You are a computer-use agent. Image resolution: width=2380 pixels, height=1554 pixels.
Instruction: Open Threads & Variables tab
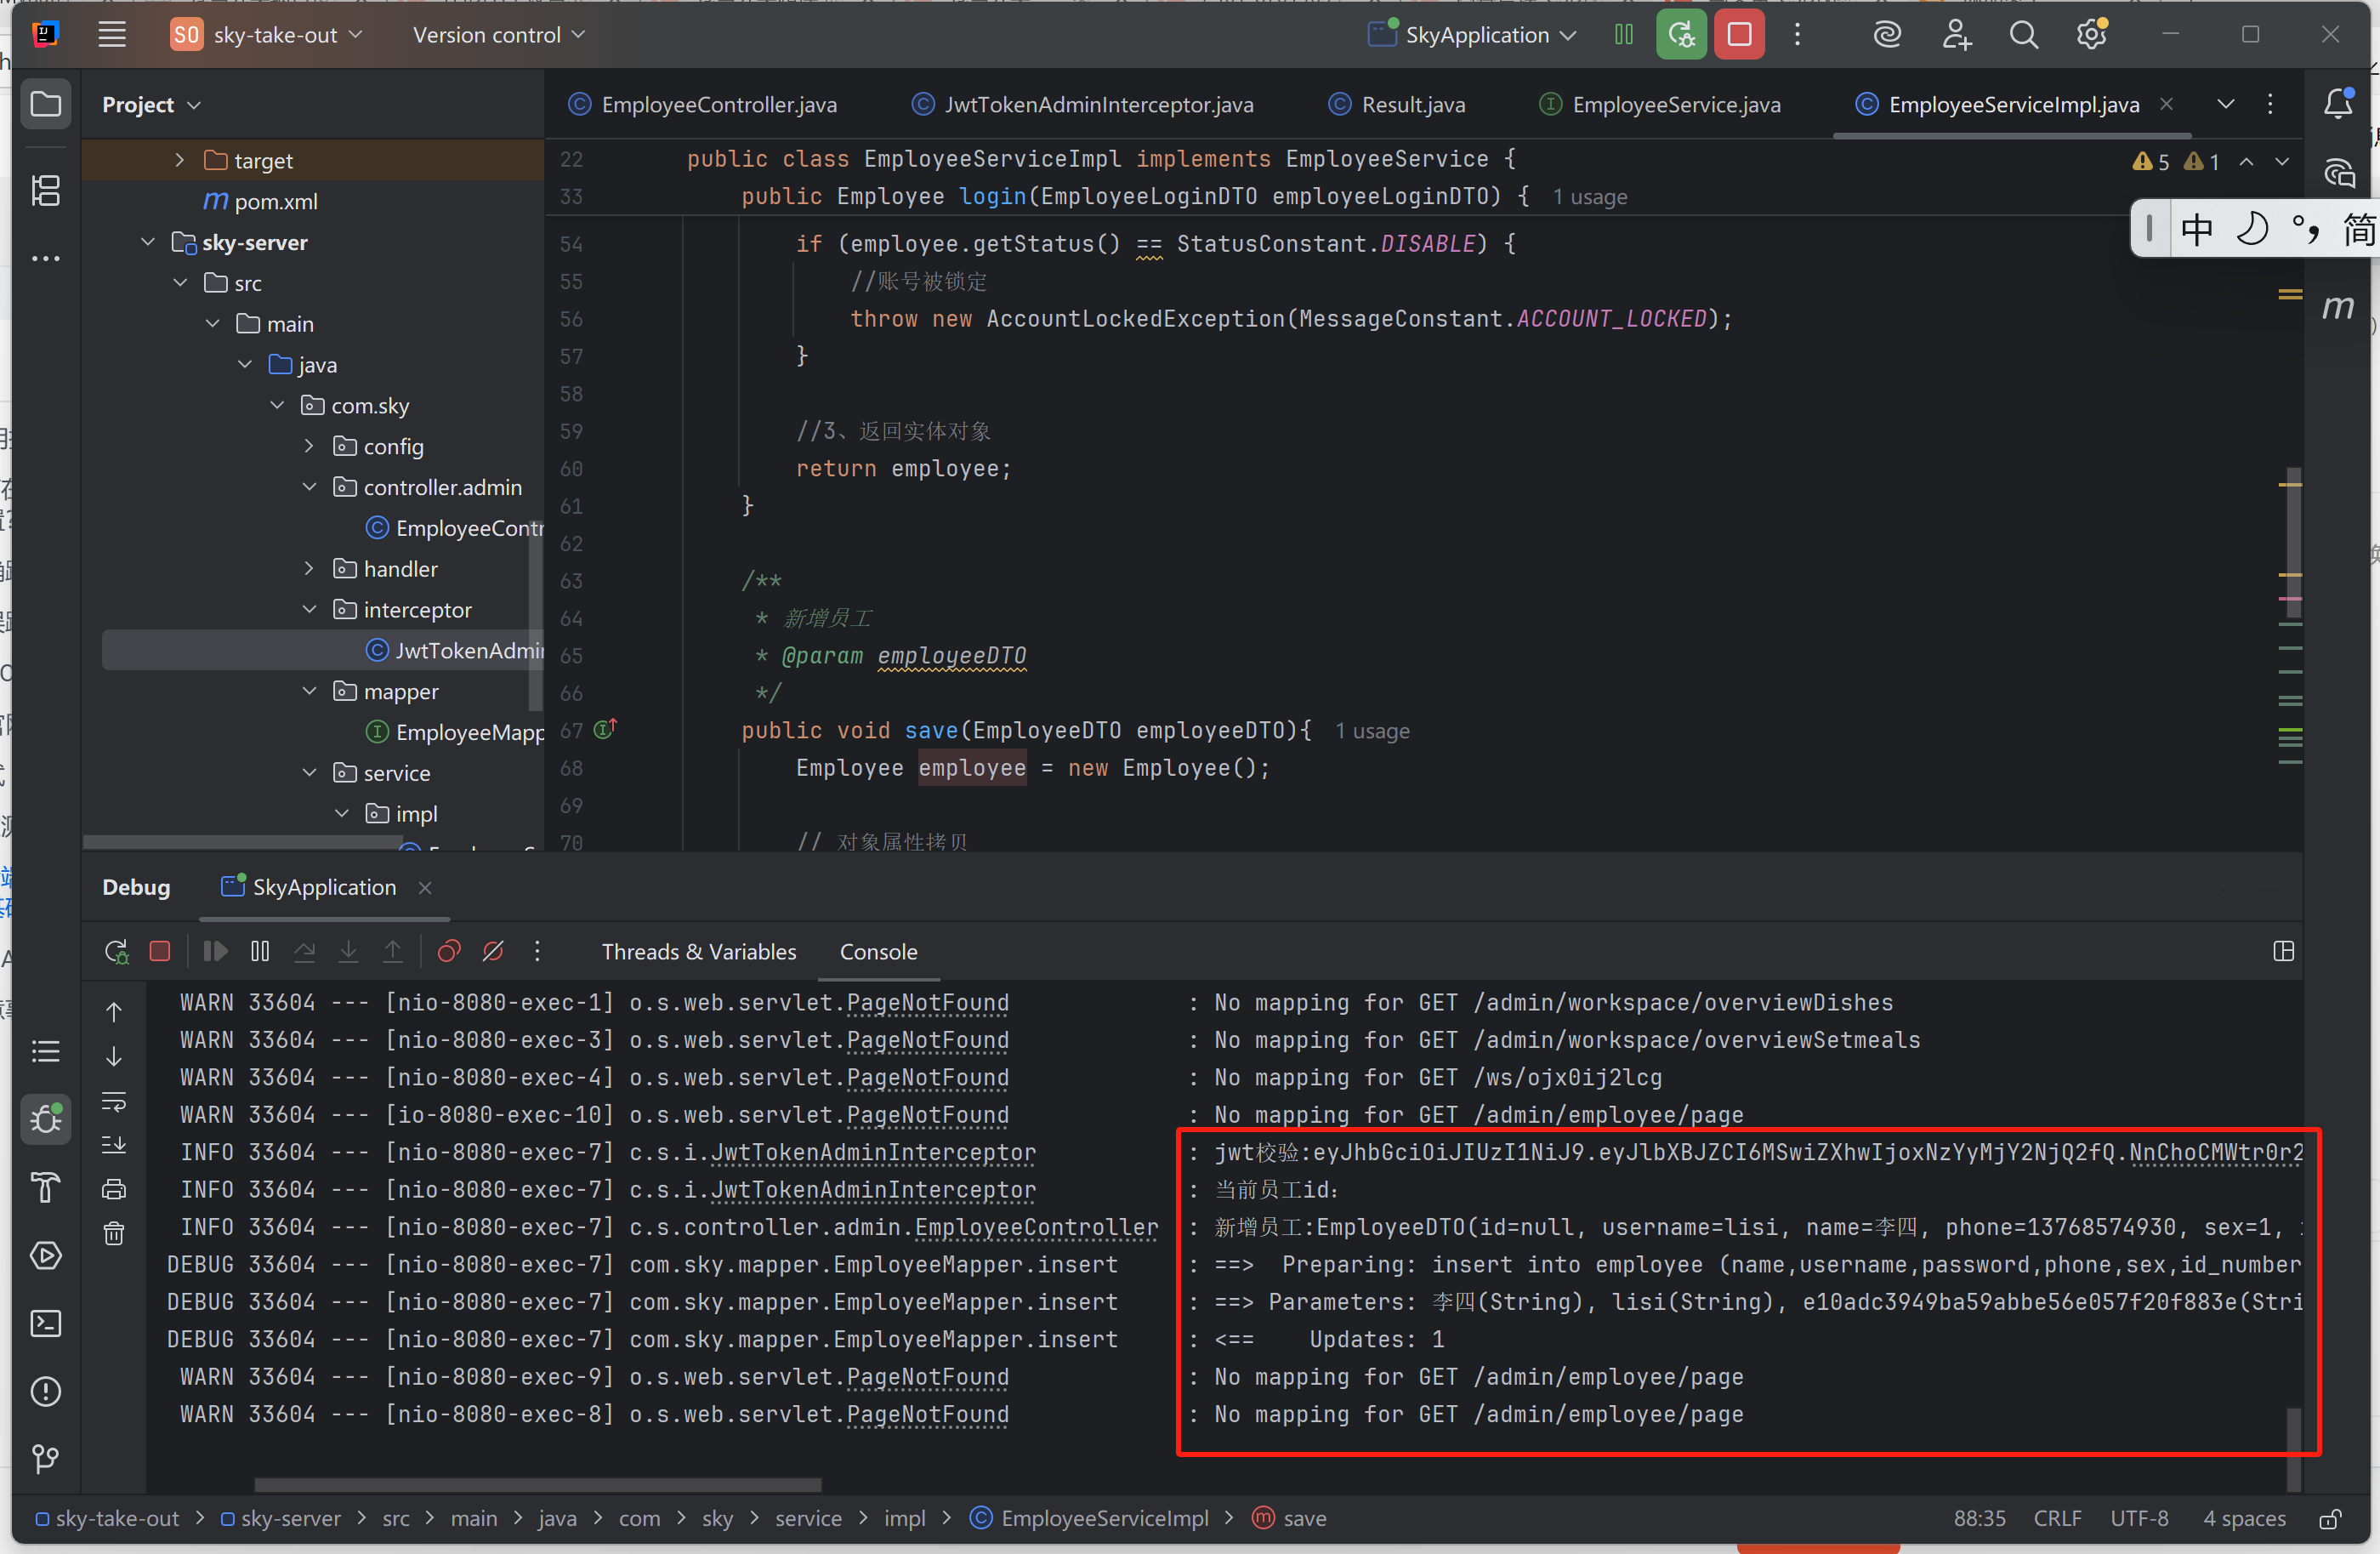point(698,951)
